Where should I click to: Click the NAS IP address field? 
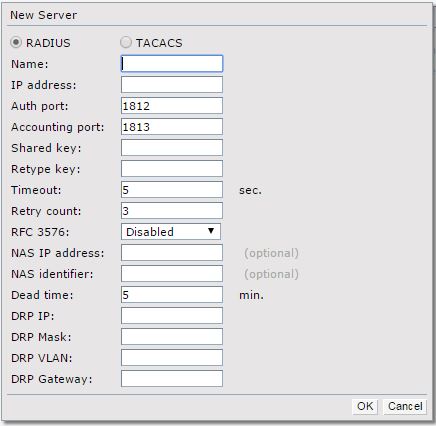pyautogui.click(x=172, y=253)
